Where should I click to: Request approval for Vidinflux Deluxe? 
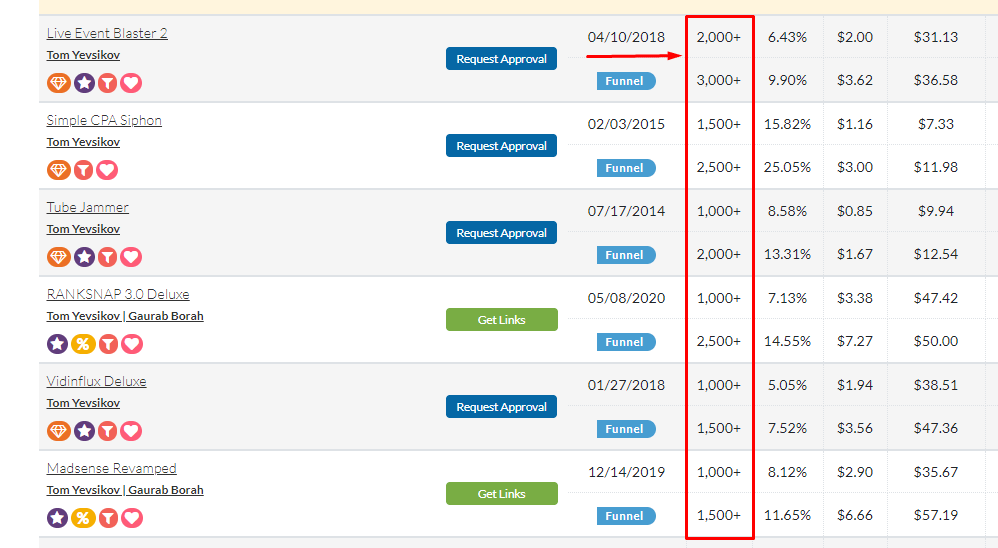[x=502, y=407]
